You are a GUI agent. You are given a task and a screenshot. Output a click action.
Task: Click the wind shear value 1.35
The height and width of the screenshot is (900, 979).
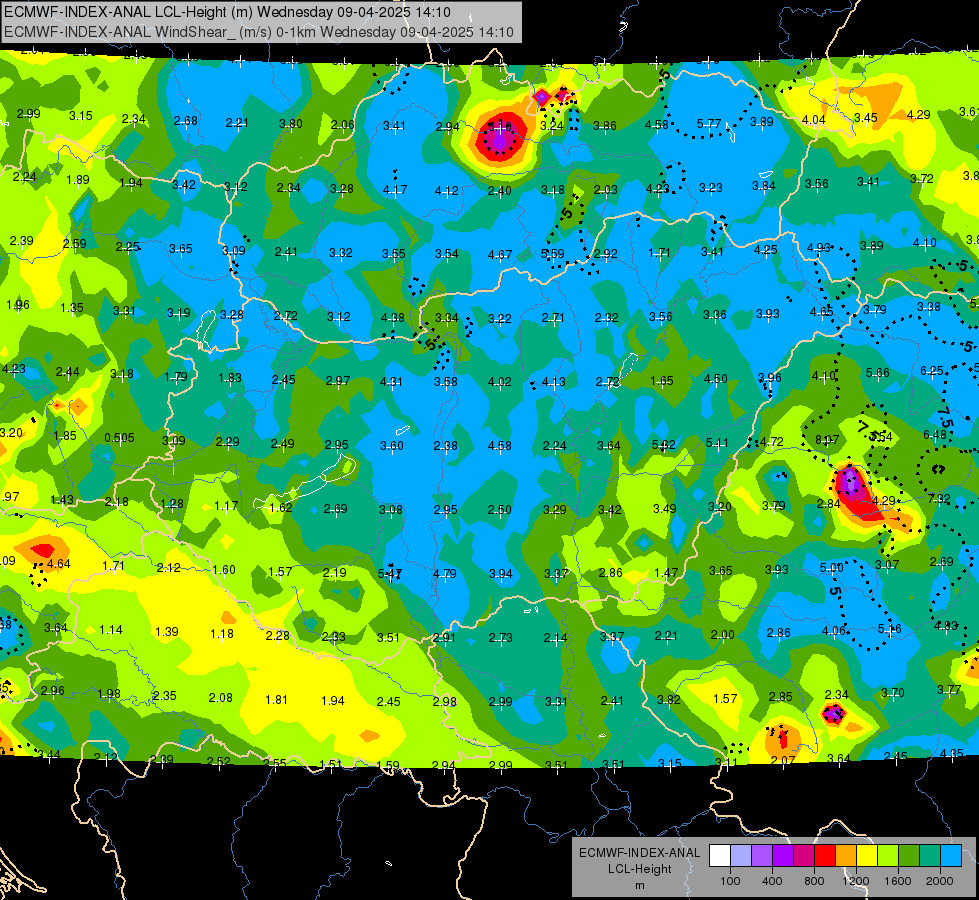[72, 307]
